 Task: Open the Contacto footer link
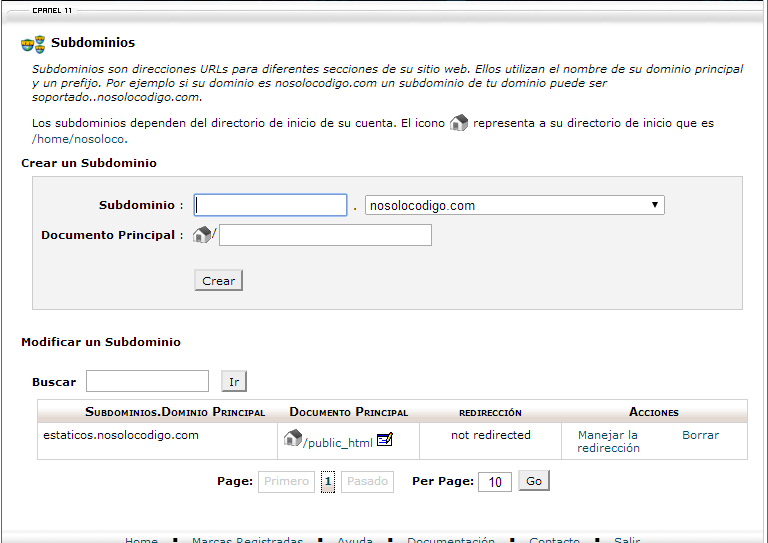[x=554, y=540]
